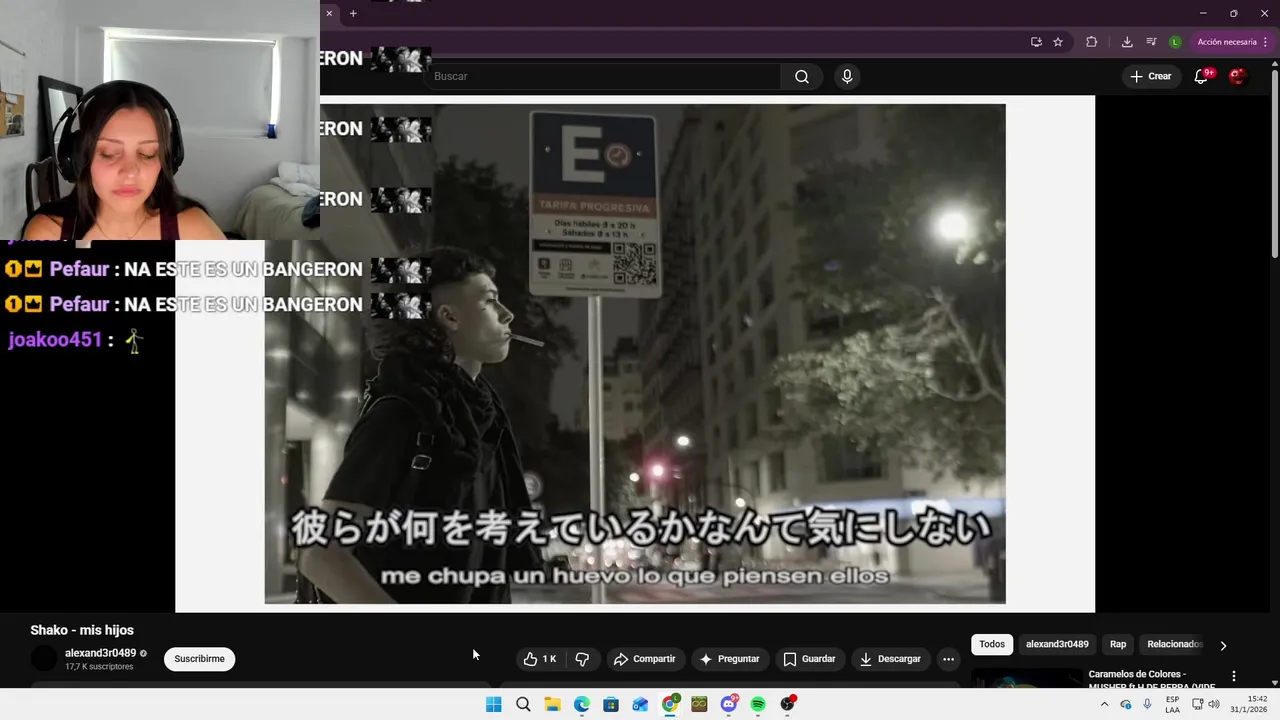This screenshot has height=720, width=1280.
Task: Type in the Buscar search field
Action: point(603,77)
